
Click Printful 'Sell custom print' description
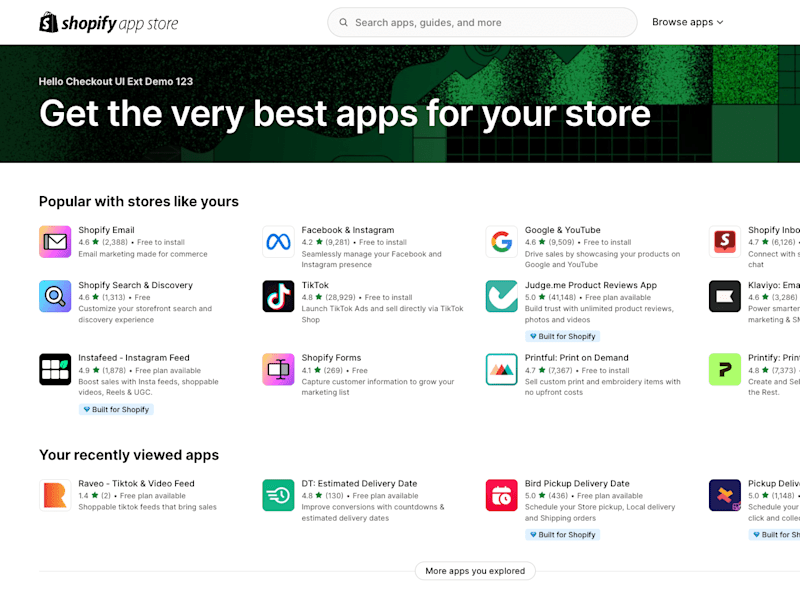(x=603, y=387)
